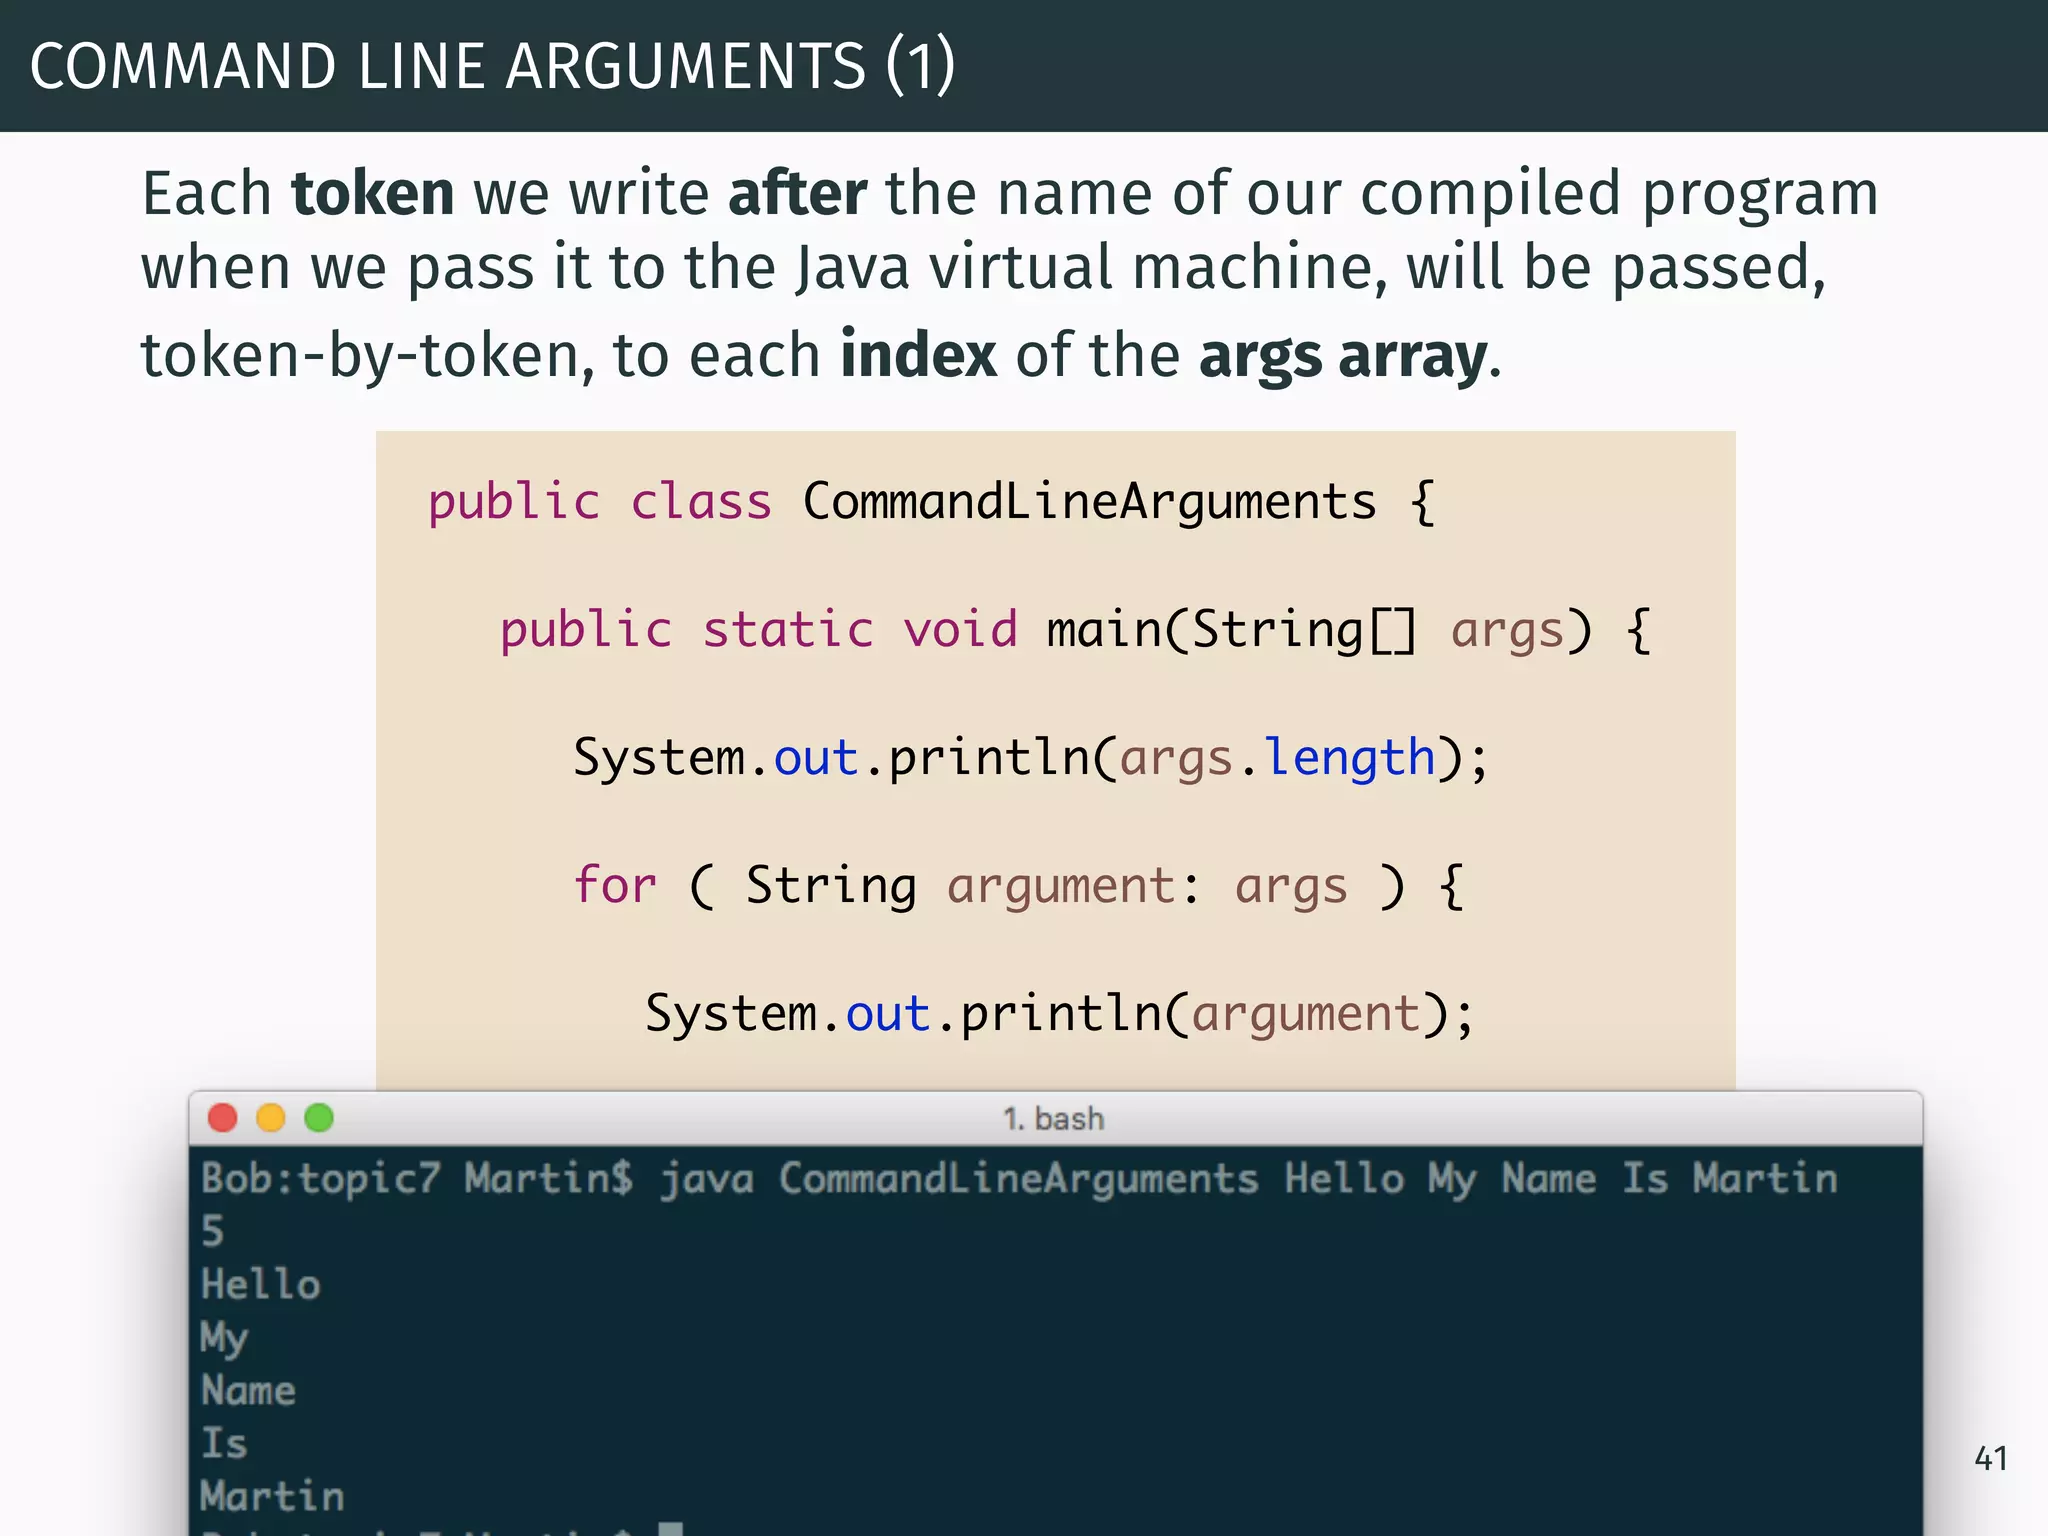
Task: Click the last terminal output line 'Martin'
Action: (272, 1496)
